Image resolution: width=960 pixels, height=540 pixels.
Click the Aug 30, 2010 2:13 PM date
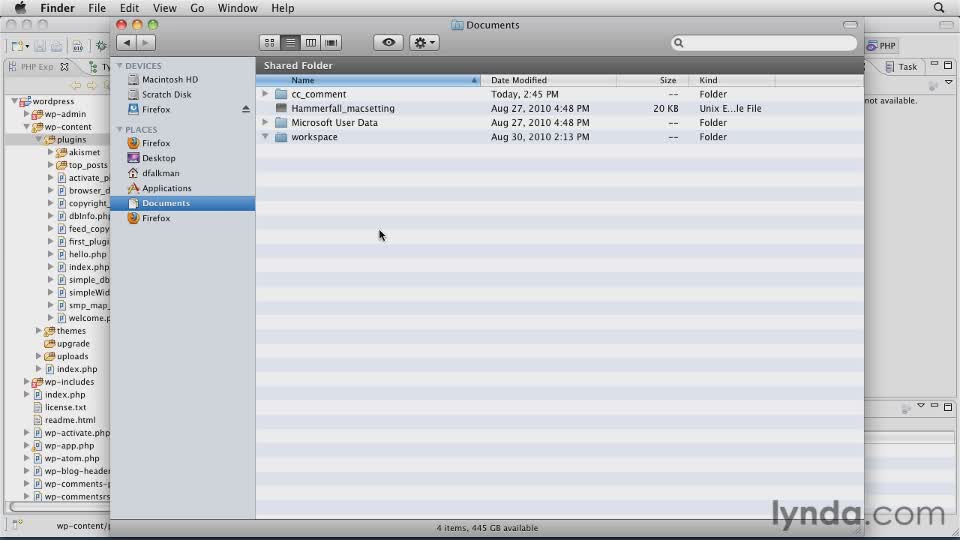tap(540, 137)
